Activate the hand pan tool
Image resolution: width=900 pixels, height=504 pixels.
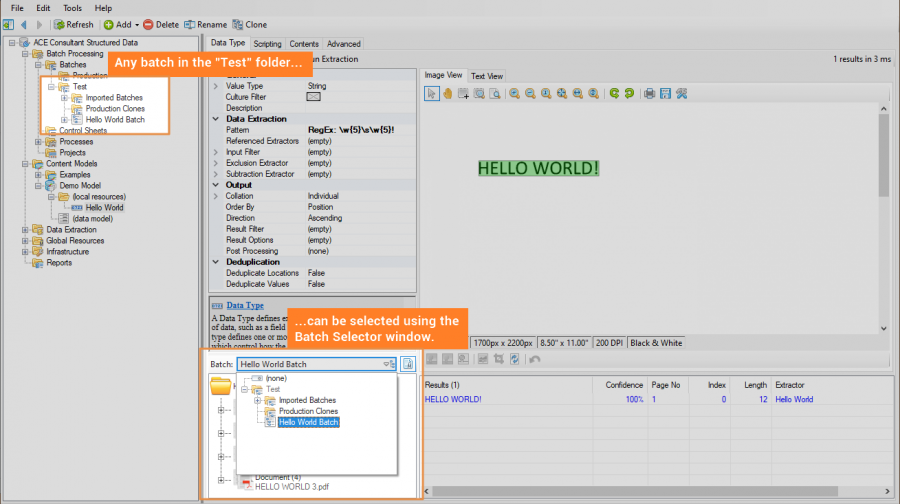448,94
